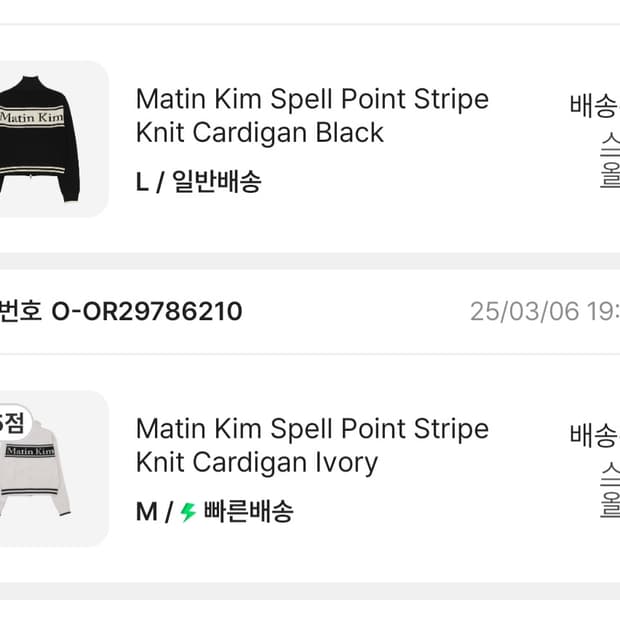Tap the 5점 badge on ivory cardigan
Viewport: 620px width, 620px height.
click(11, 422)
